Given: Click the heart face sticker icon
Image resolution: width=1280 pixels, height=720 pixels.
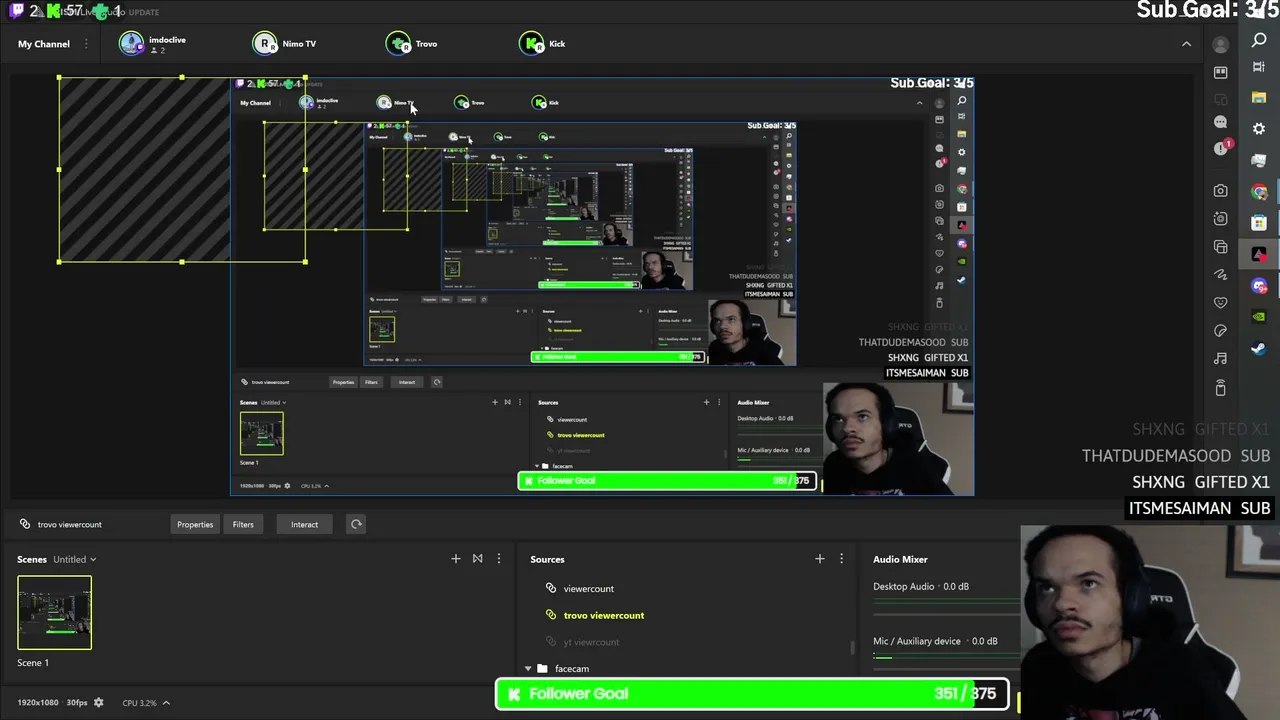Looking at the screenshot, I should [1220, 303].
